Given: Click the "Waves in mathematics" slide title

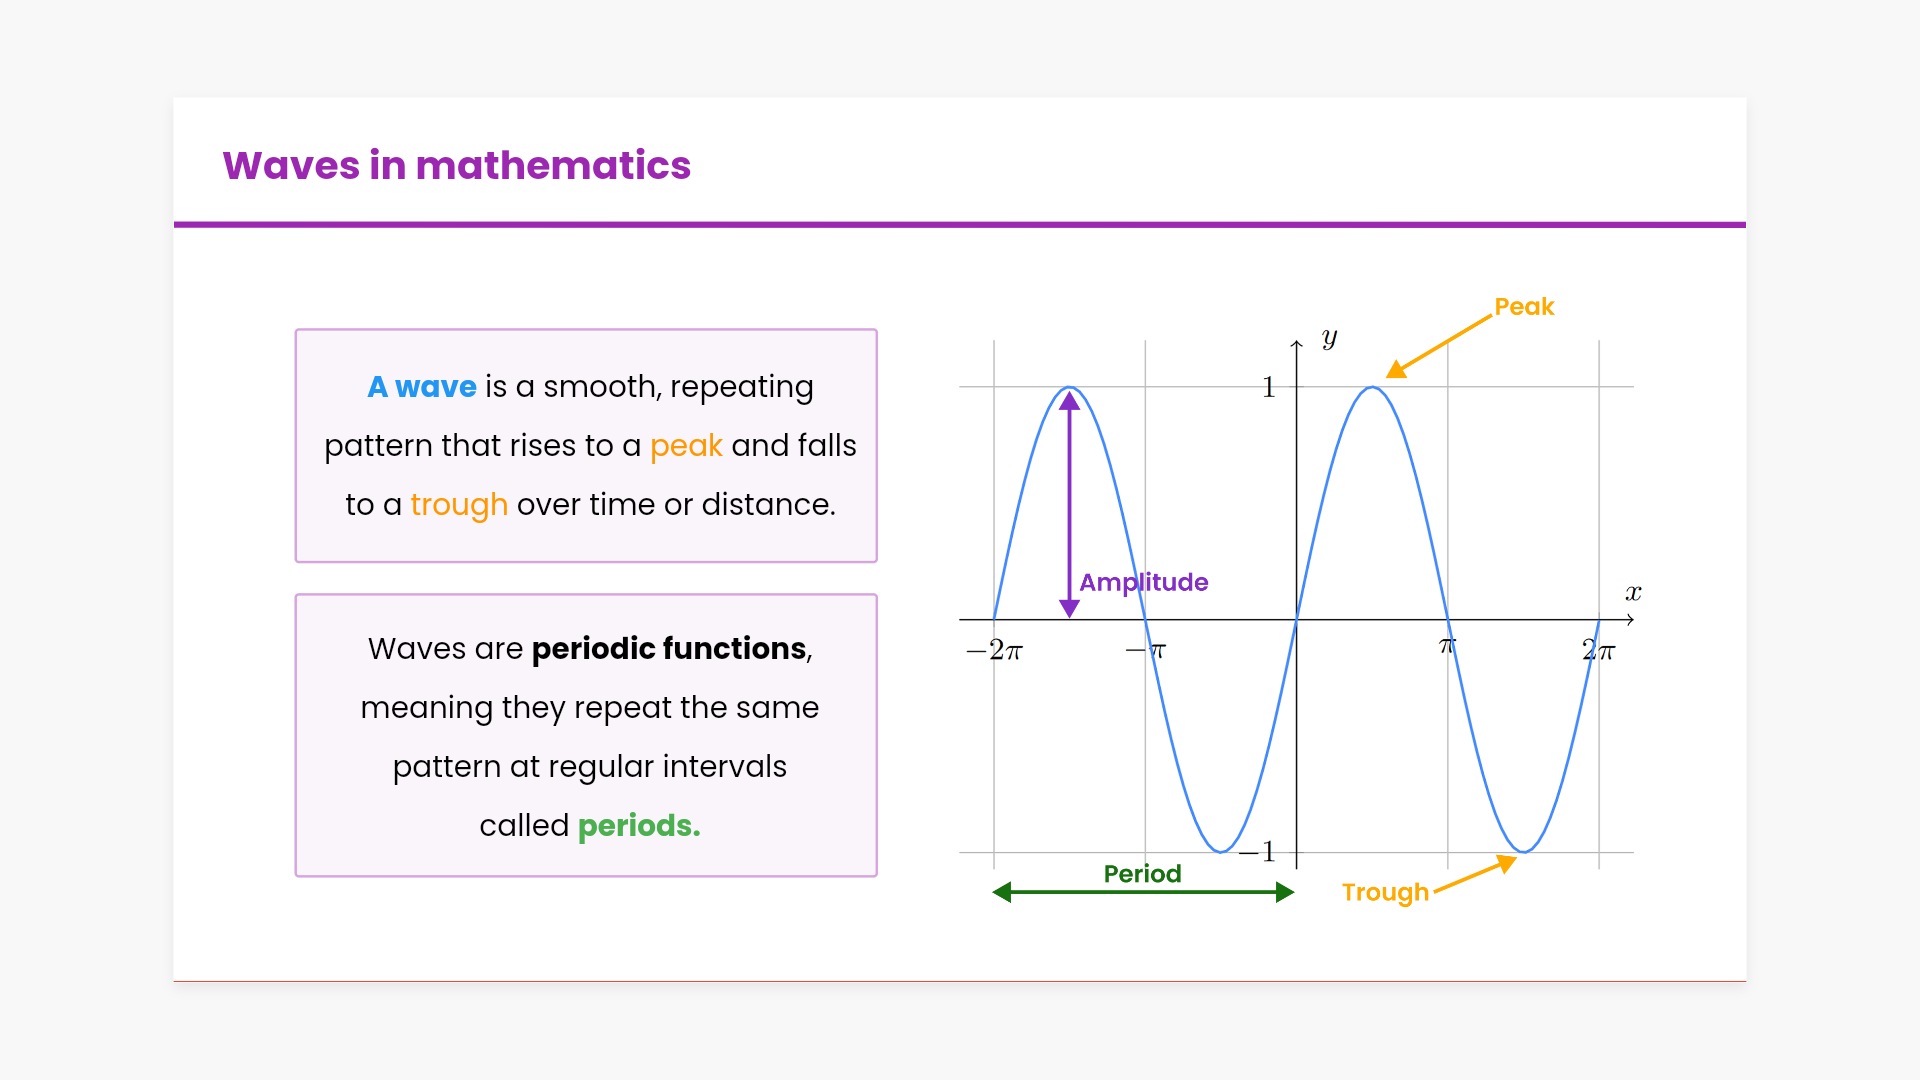Looking at the screenshot, I should [x=457, y=166].
